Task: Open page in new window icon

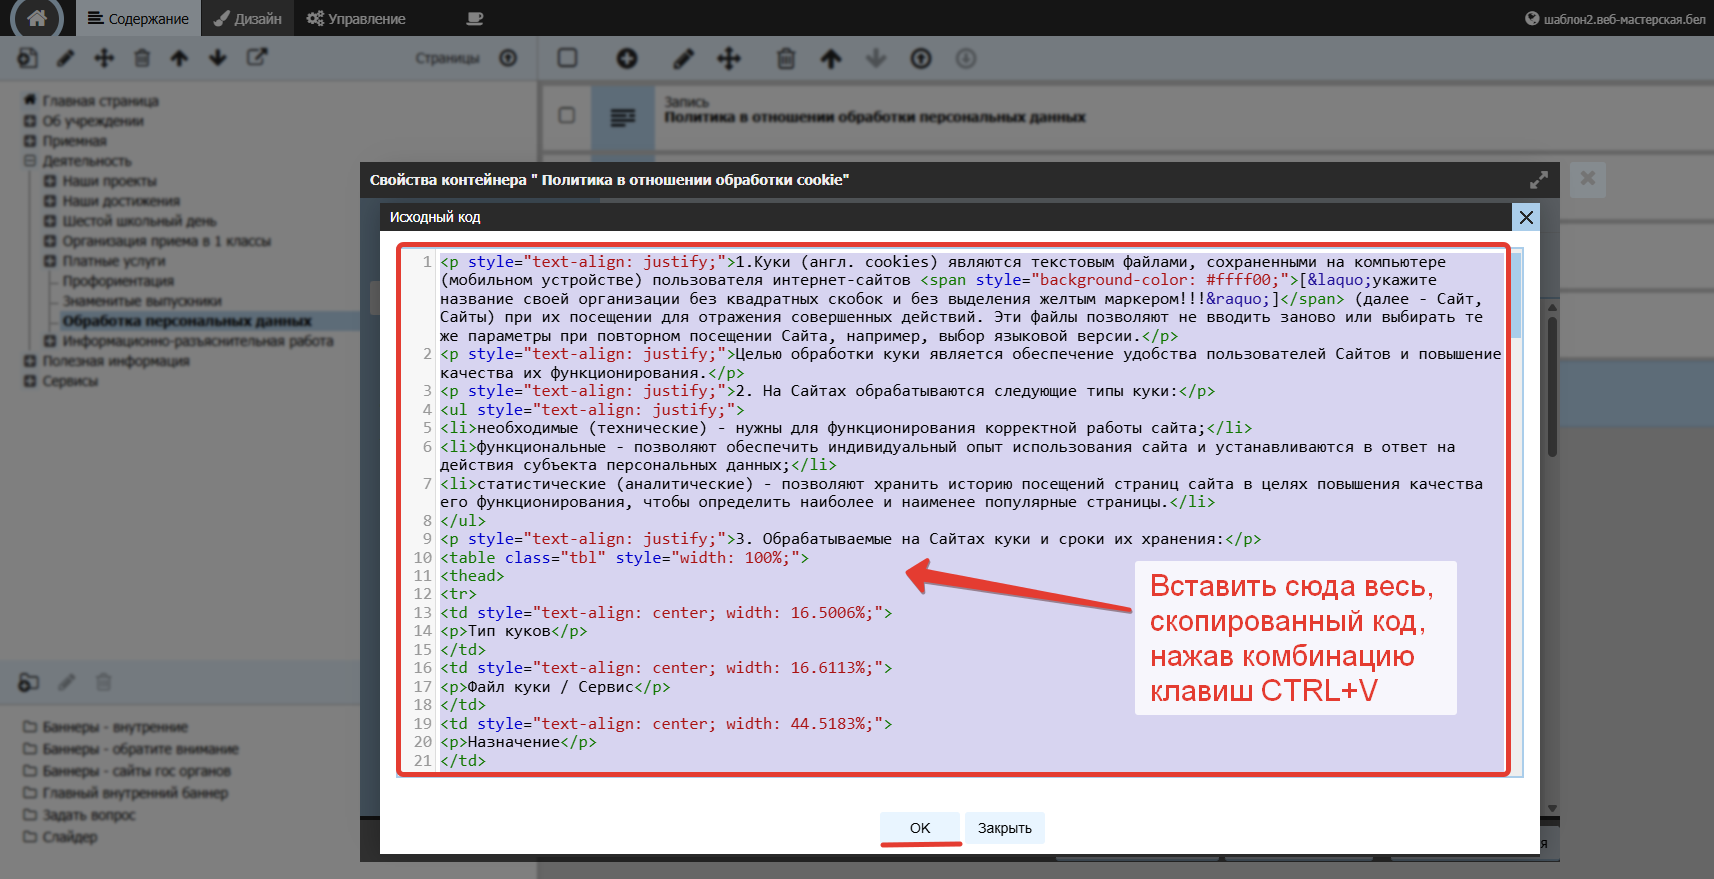Action: click(x=257, y=58)
